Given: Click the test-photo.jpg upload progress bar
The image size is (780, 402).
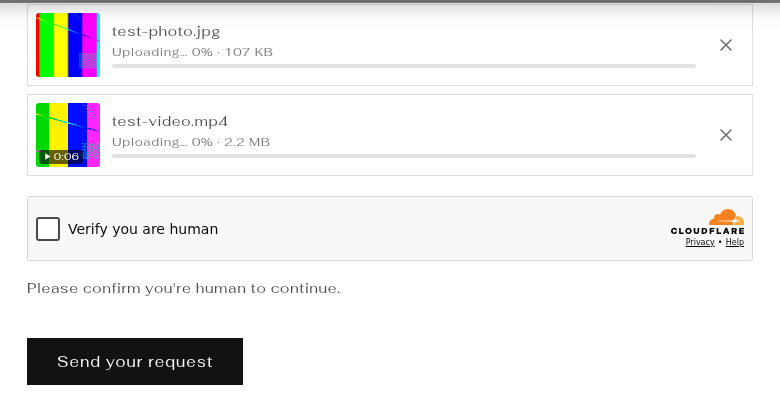Looking at the screenshot, I should [404, 66].
